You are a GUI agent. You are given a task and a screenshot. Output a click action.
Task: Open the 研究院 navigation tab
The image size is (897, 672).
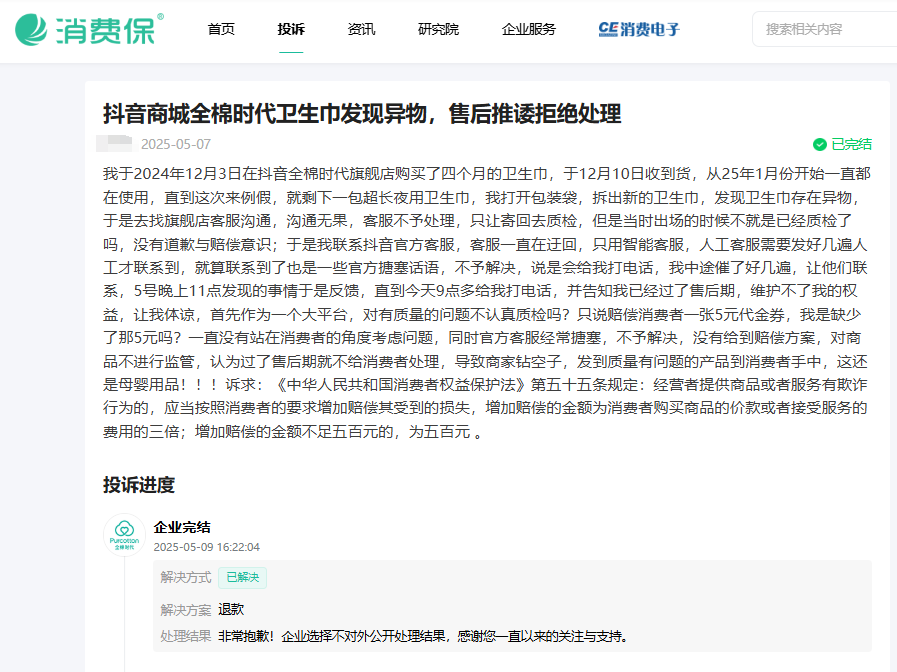(x=438, y=29)
